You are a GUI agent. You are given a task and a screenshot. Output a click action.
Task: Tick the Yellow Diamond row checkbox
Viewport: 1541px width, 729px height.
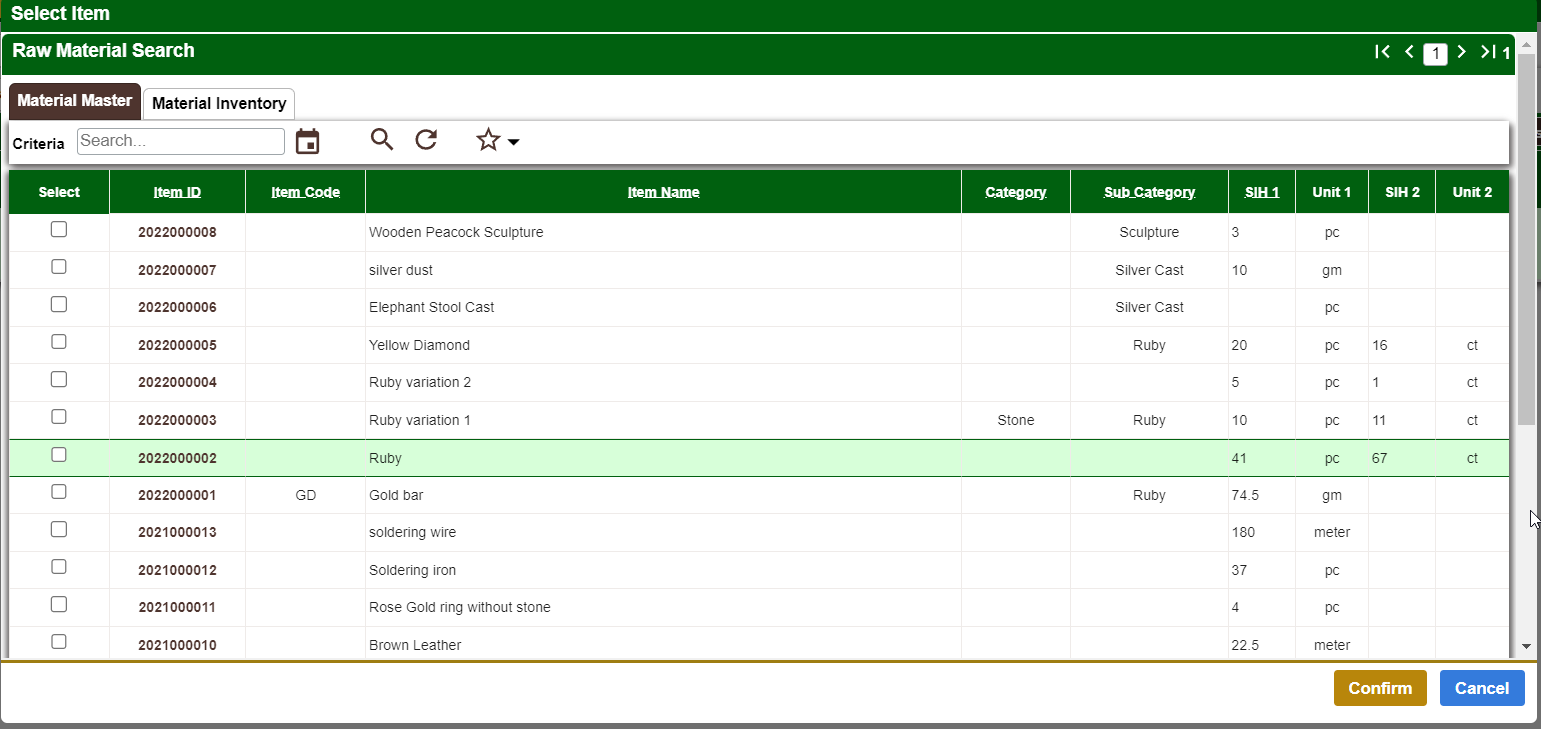(x=59, y=342)
